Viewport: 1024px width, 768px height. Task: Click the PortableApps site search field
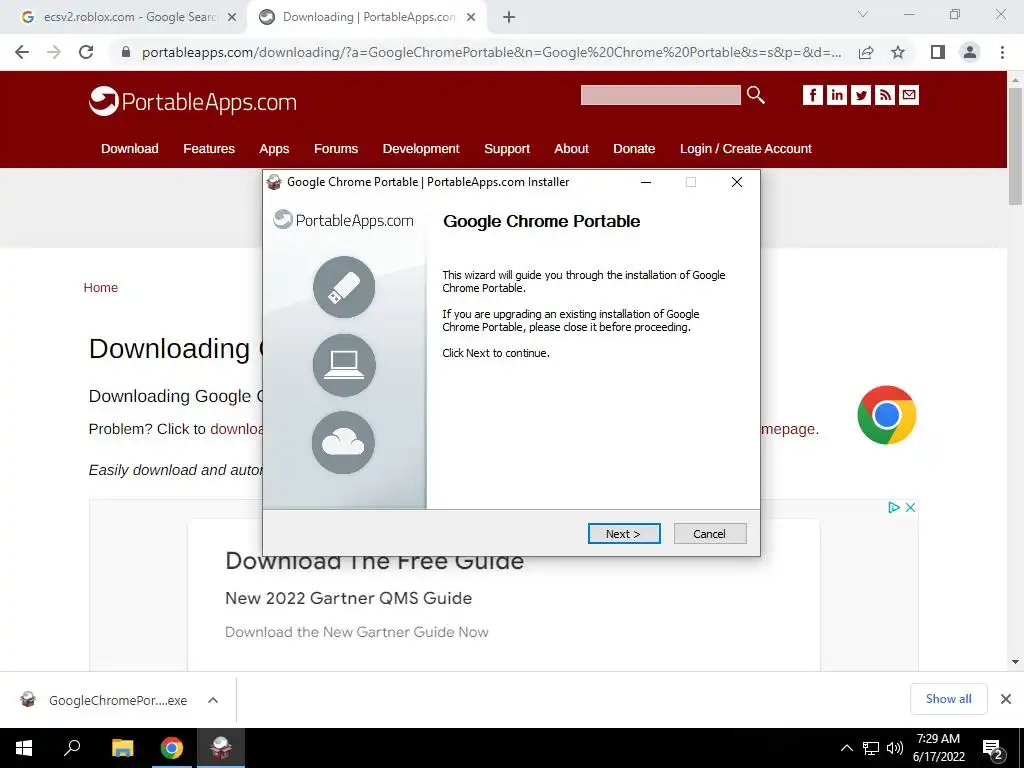pyautogui.click(x=661, y=95)
